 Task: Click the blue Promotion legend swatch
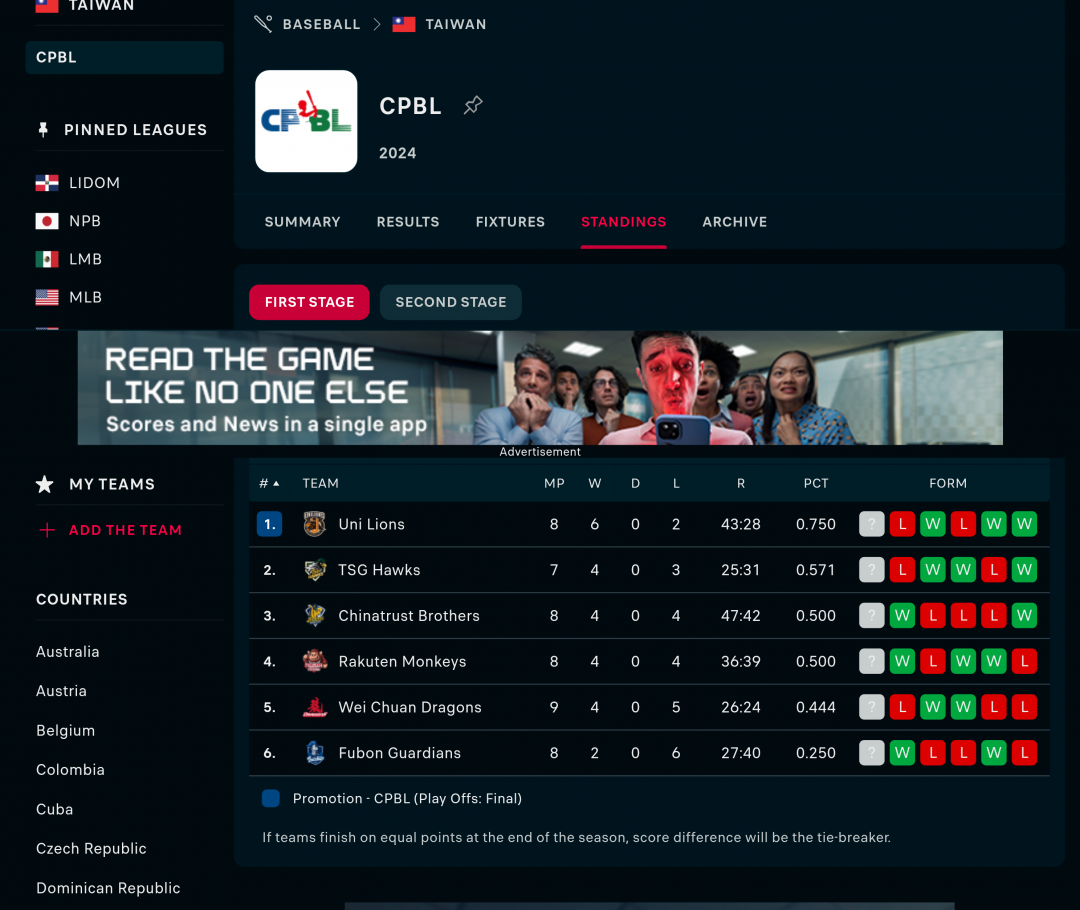point(271,798)
